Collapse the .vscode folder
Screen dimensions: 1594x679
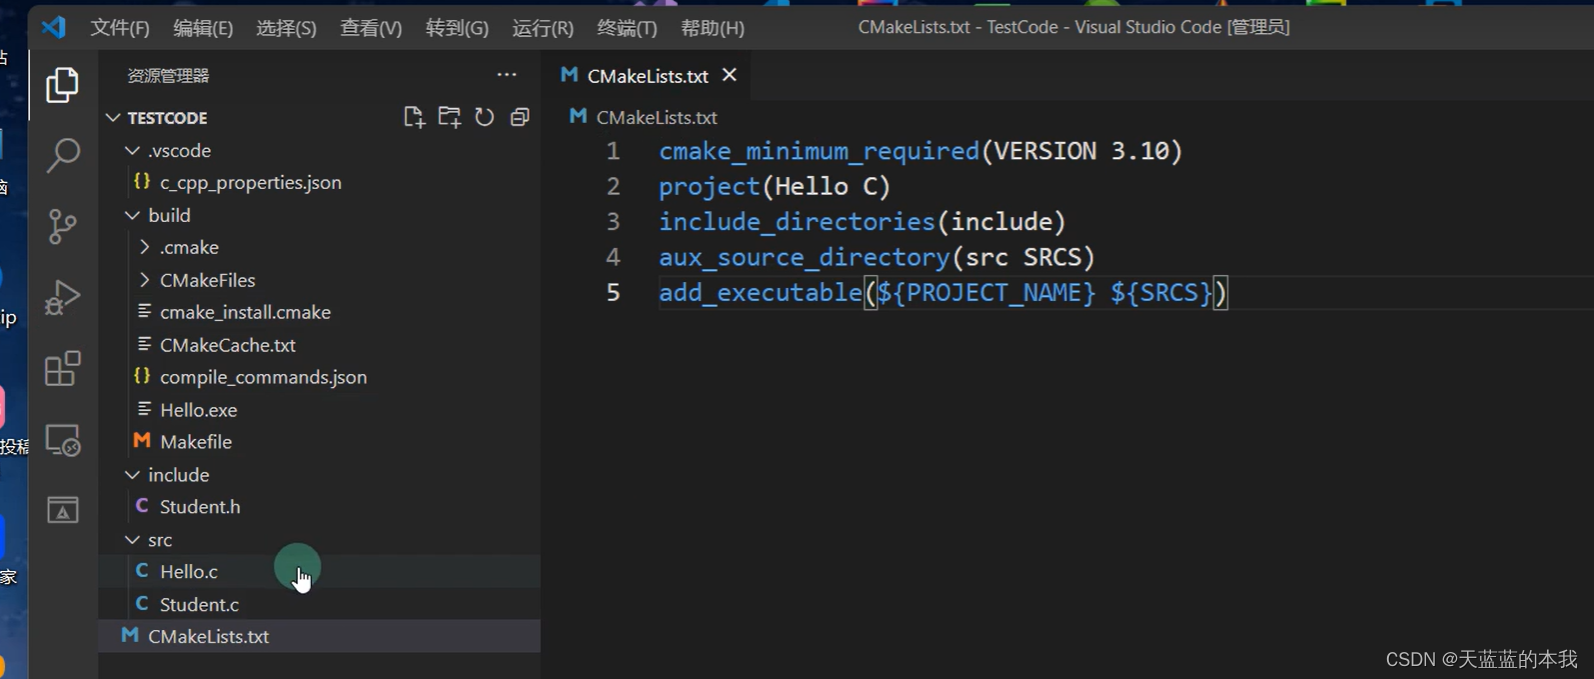pyautogui.click(x=132, y=150)
